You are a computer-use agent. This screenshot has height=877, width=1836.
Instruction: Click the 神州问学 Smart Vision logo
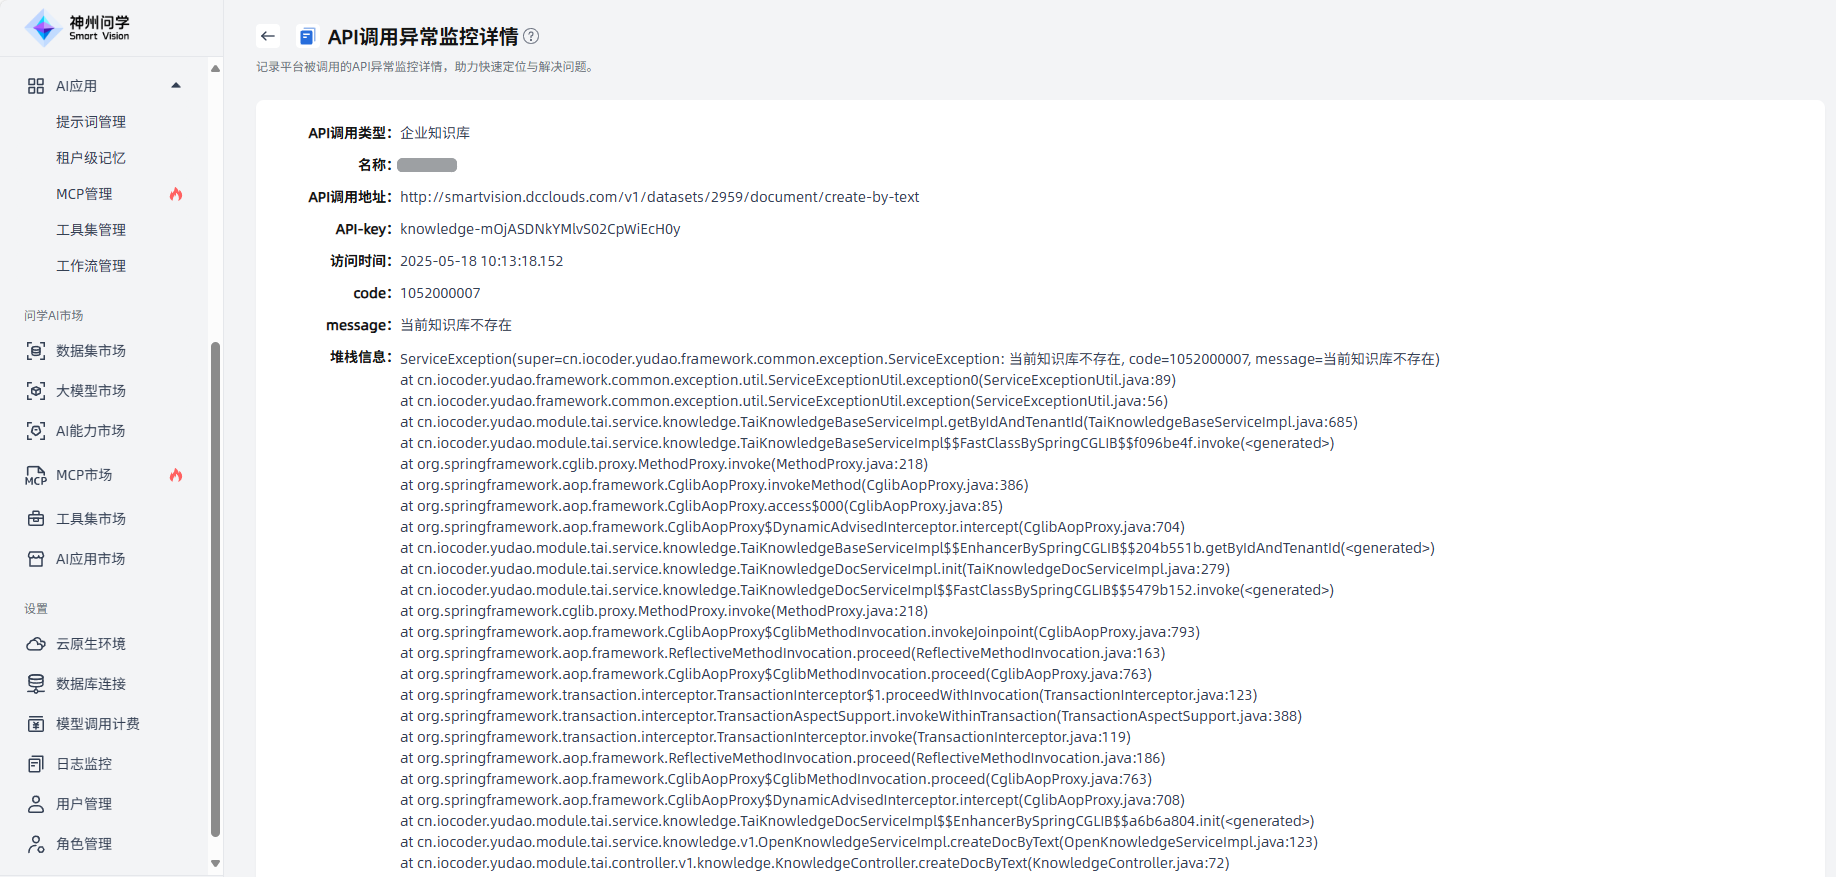78,28
